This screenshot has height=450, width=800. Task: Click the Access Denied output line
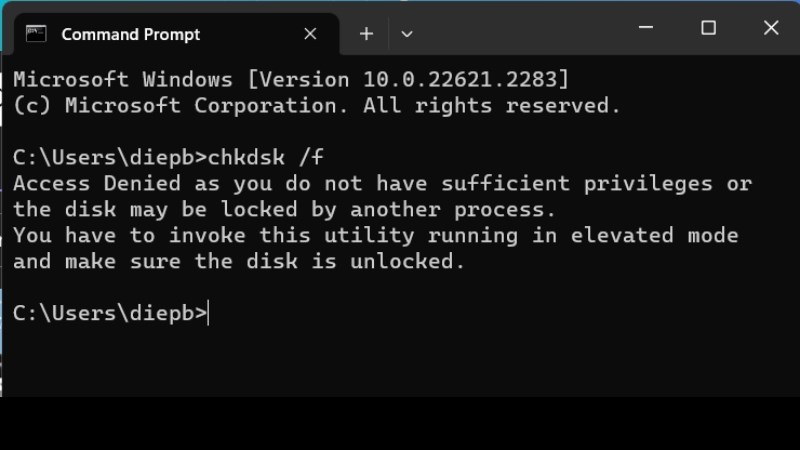click(x=383, y=184)
